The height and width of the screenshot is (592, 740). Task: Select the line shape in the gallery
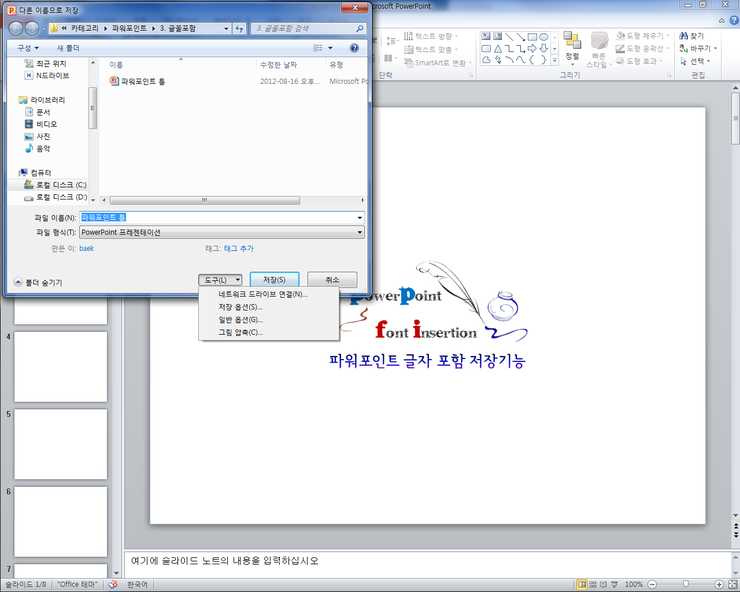509,37
